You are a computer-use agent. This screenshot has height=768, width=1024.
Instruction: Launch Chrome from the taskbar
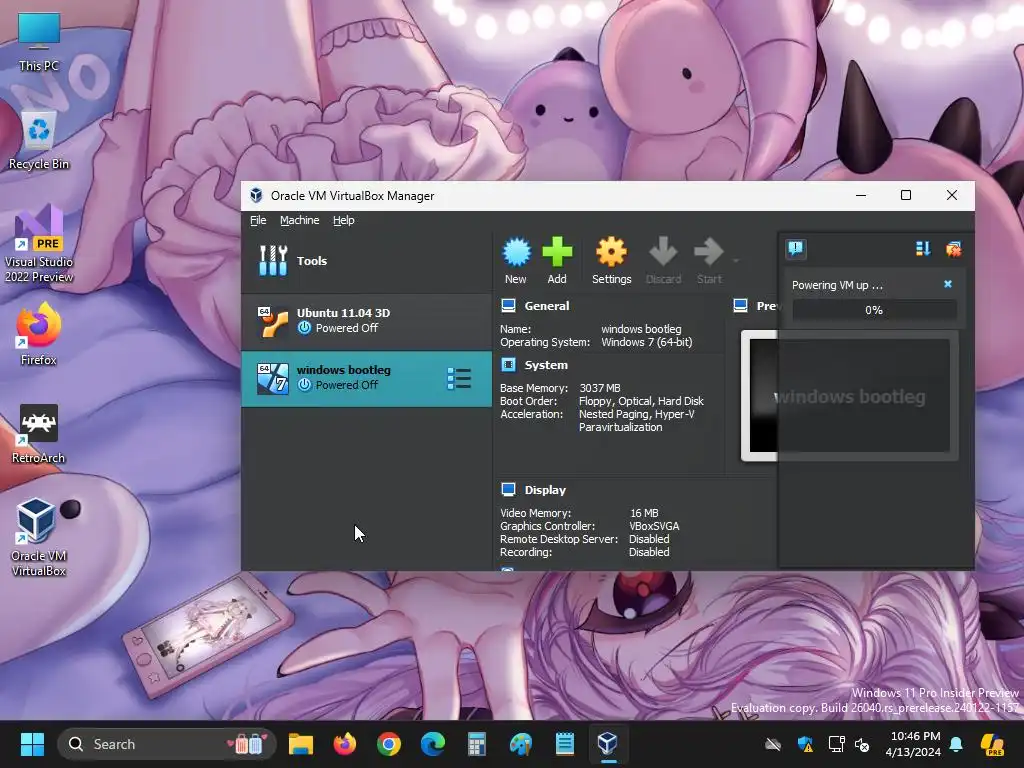389,744
